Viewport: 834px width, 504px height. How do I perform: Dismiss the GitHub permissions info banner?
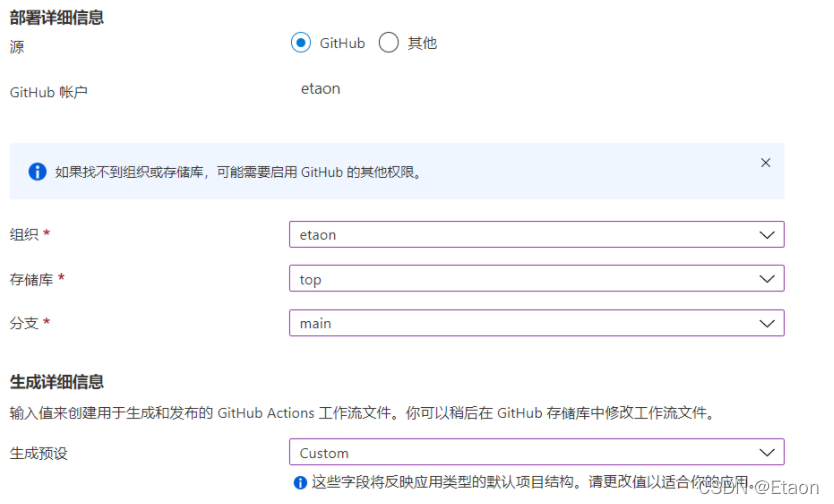[765, 163]
